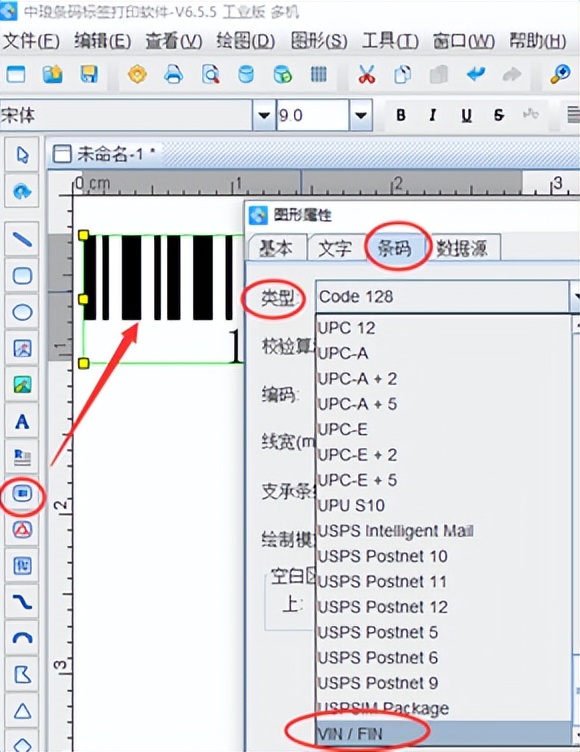Toggle Underline formatting
This screenshot has height=752, width=580.
tap(466, 115)
